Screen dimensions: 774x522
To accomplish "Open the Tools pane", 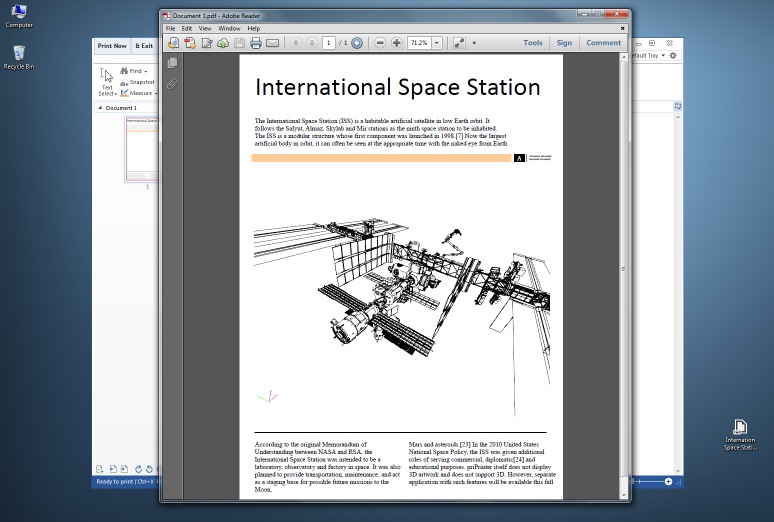I will click(533, 43).
